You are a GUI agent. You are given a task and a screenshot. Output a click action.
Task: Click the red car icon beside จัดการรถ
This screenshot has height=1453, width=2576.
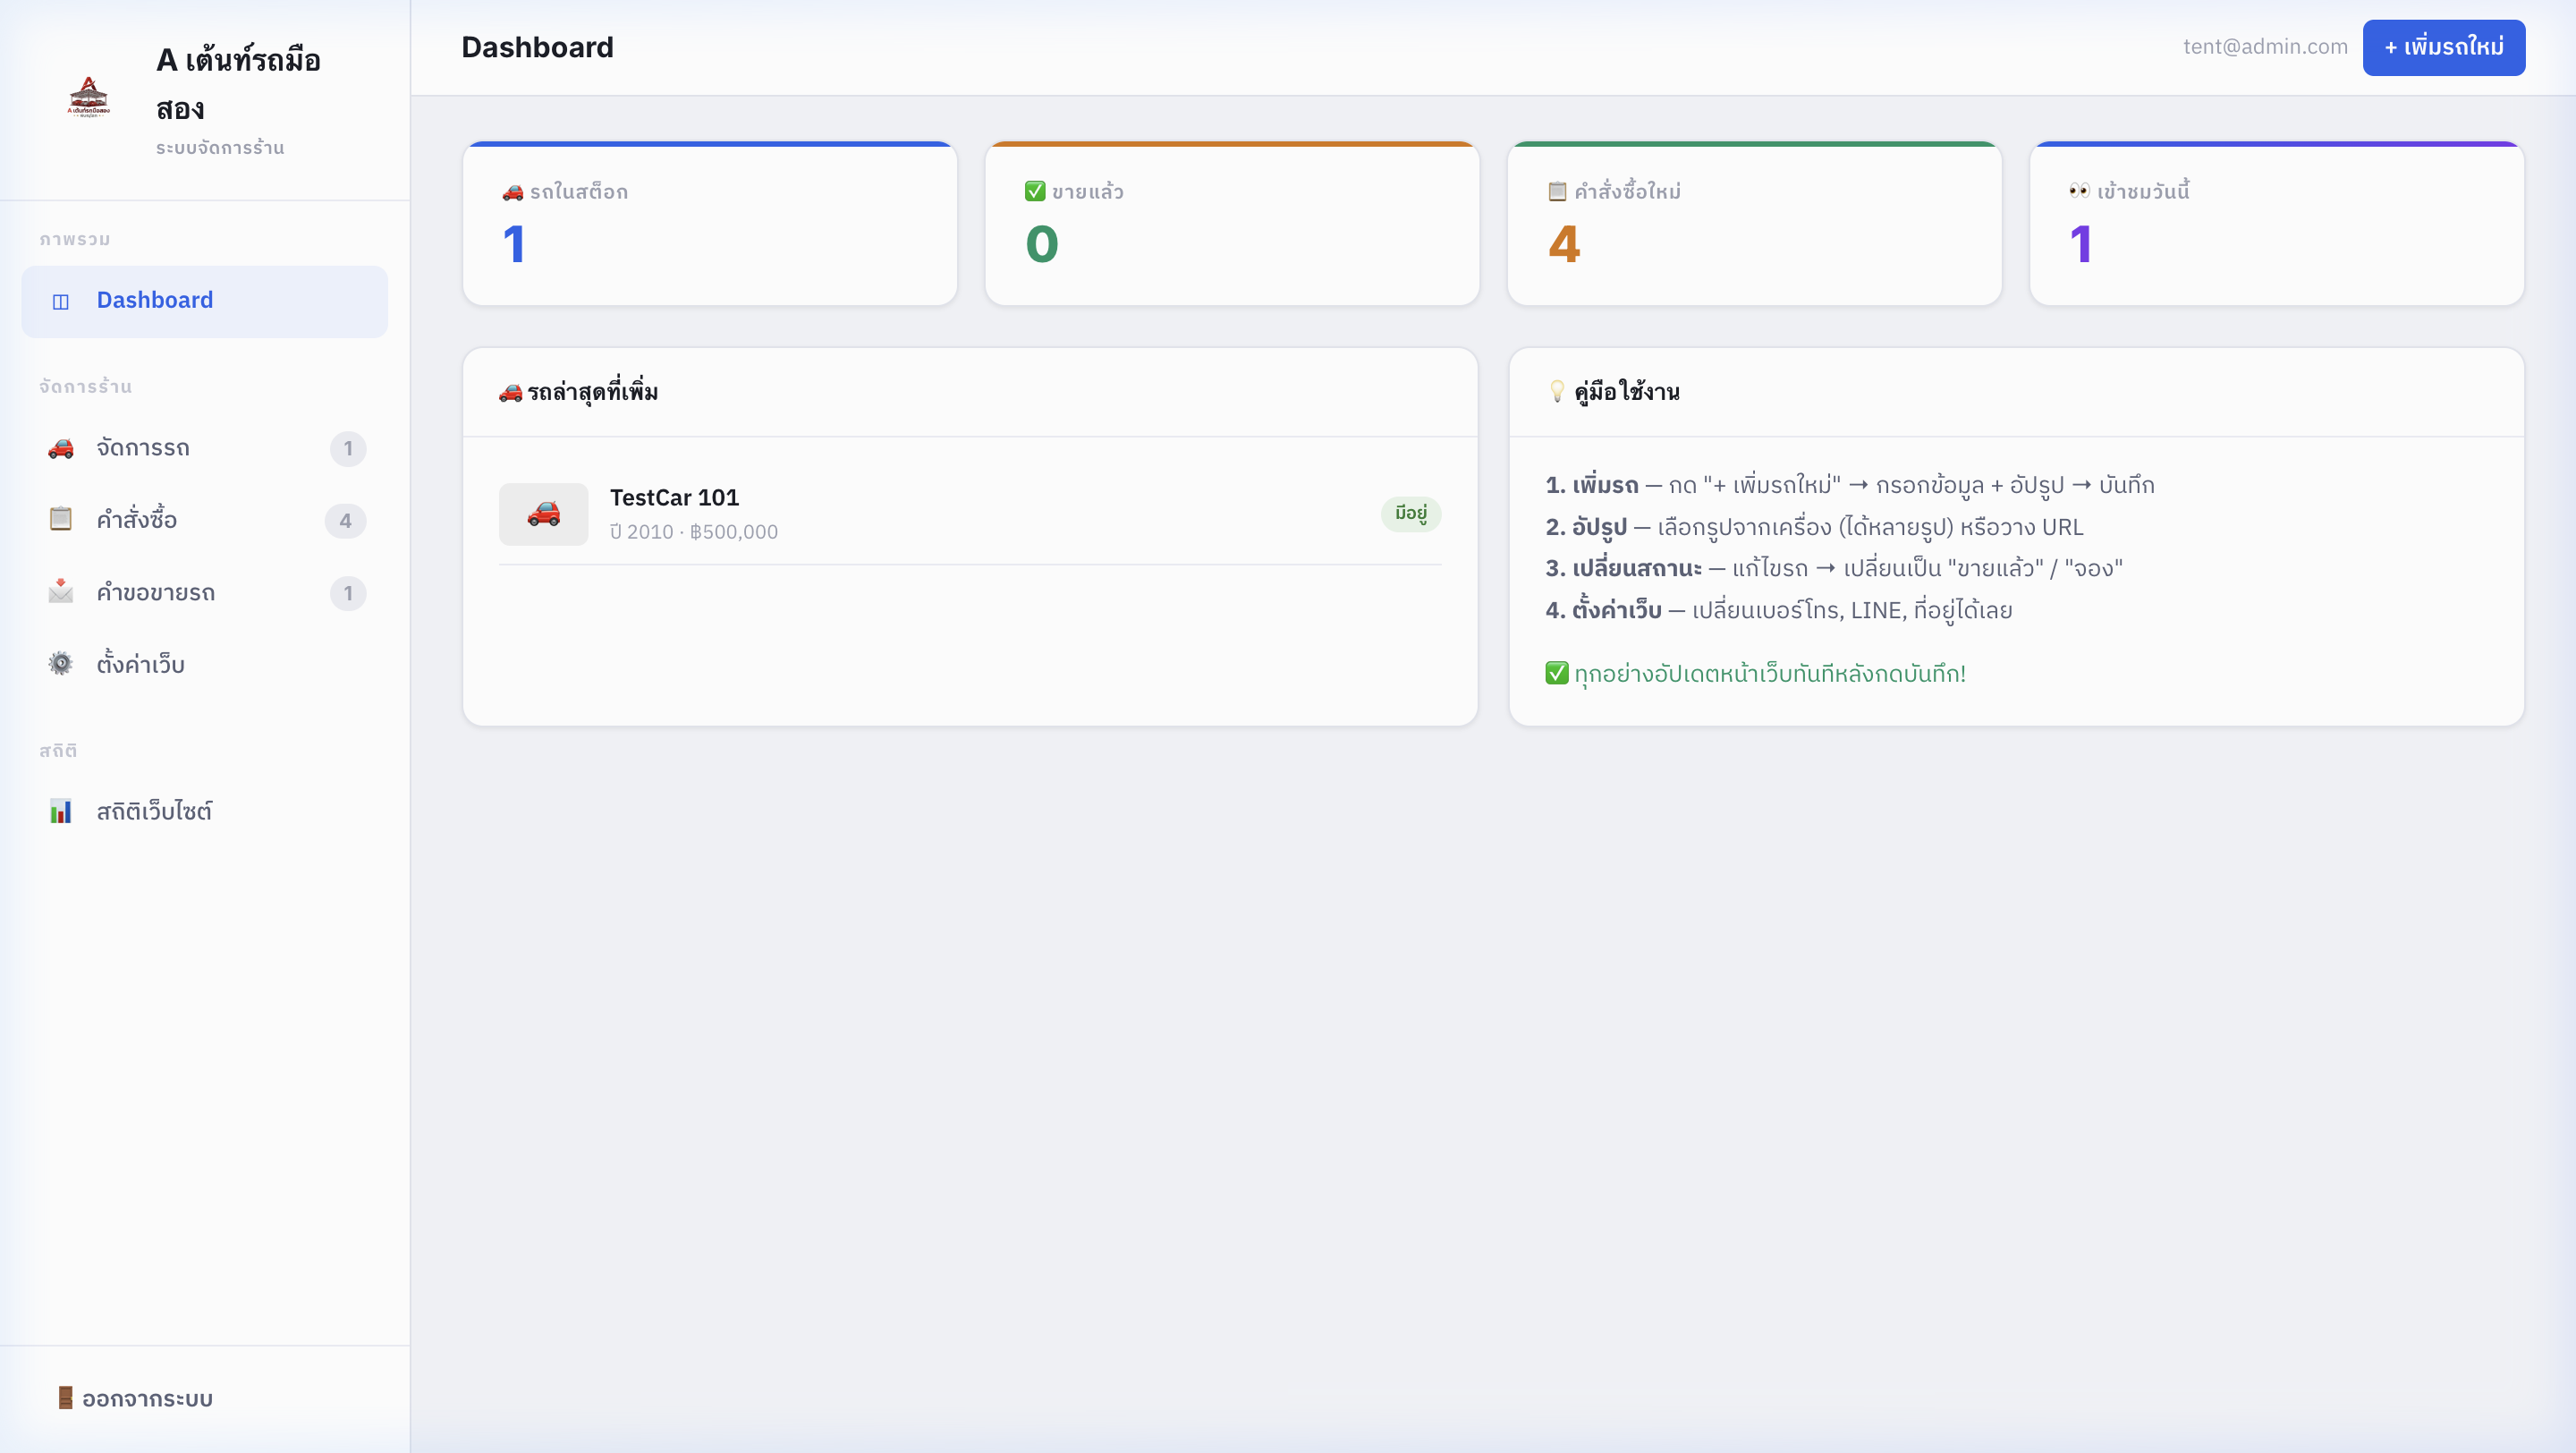[x=61, y=448]
